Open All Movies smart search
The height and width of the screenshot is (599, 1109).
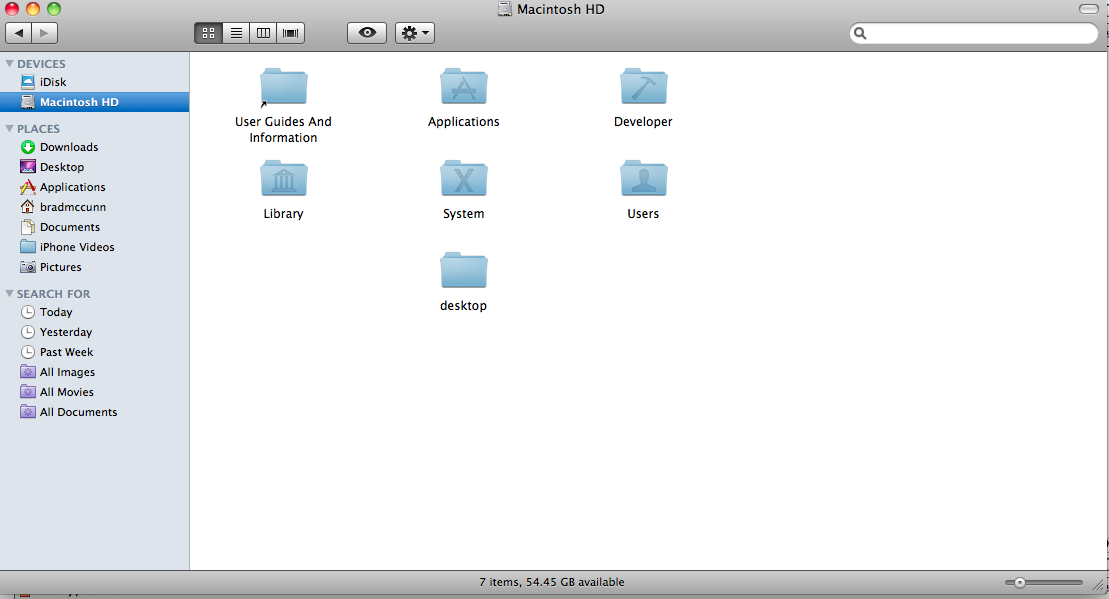[95, 392]
